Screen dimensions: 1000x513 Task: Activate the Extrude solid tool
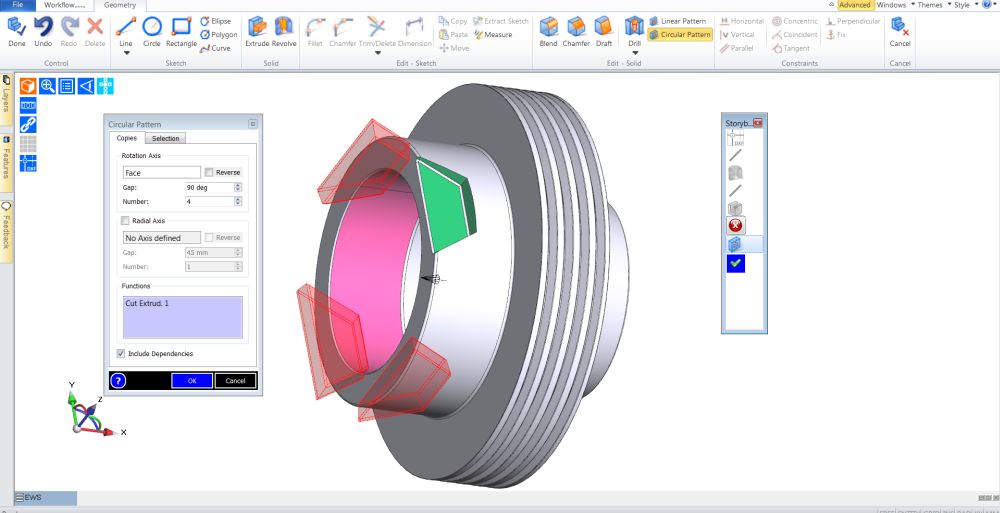[257, 32]
